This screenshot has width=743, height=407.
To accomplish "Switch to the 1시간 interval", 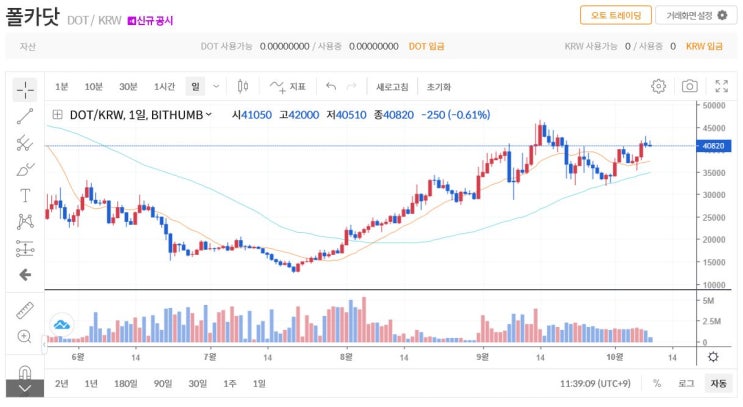I will coord(164,87).
